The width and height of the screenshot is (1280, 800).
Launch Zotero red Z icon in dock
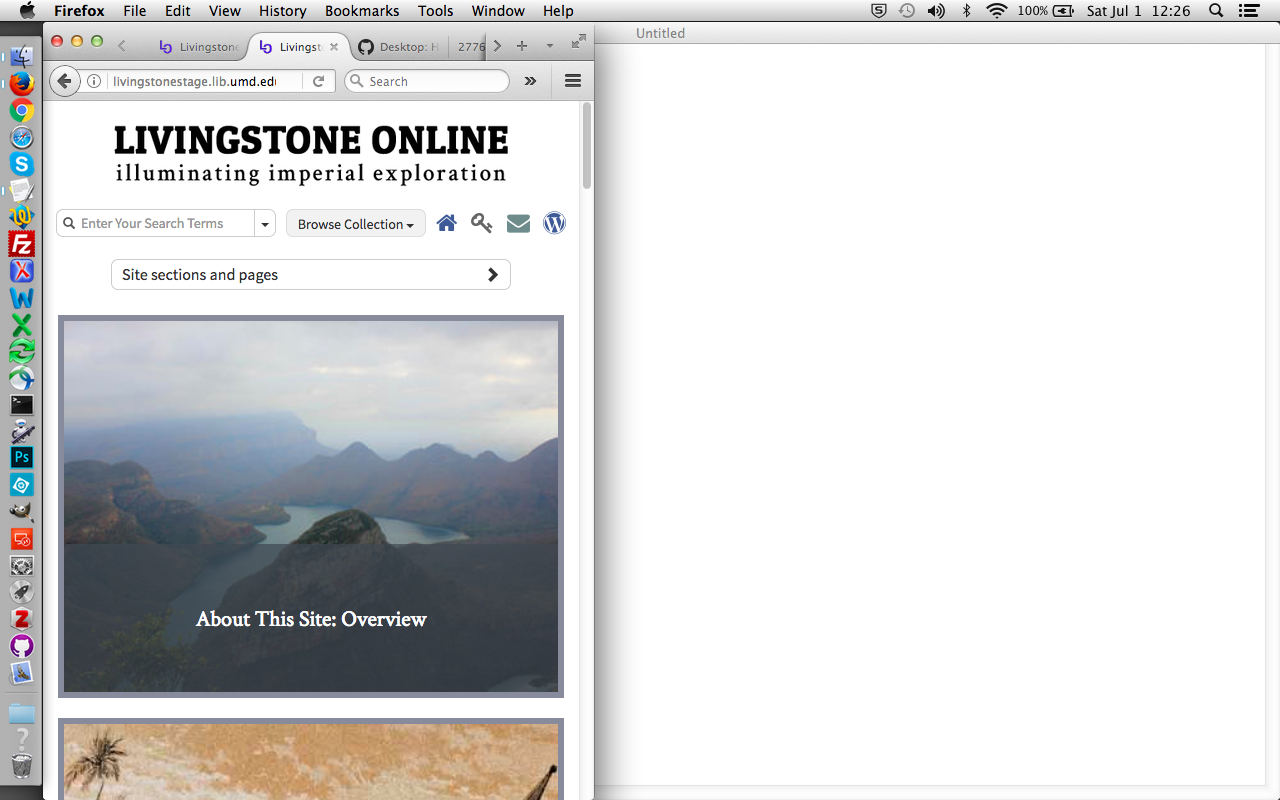tap(22, 619)
